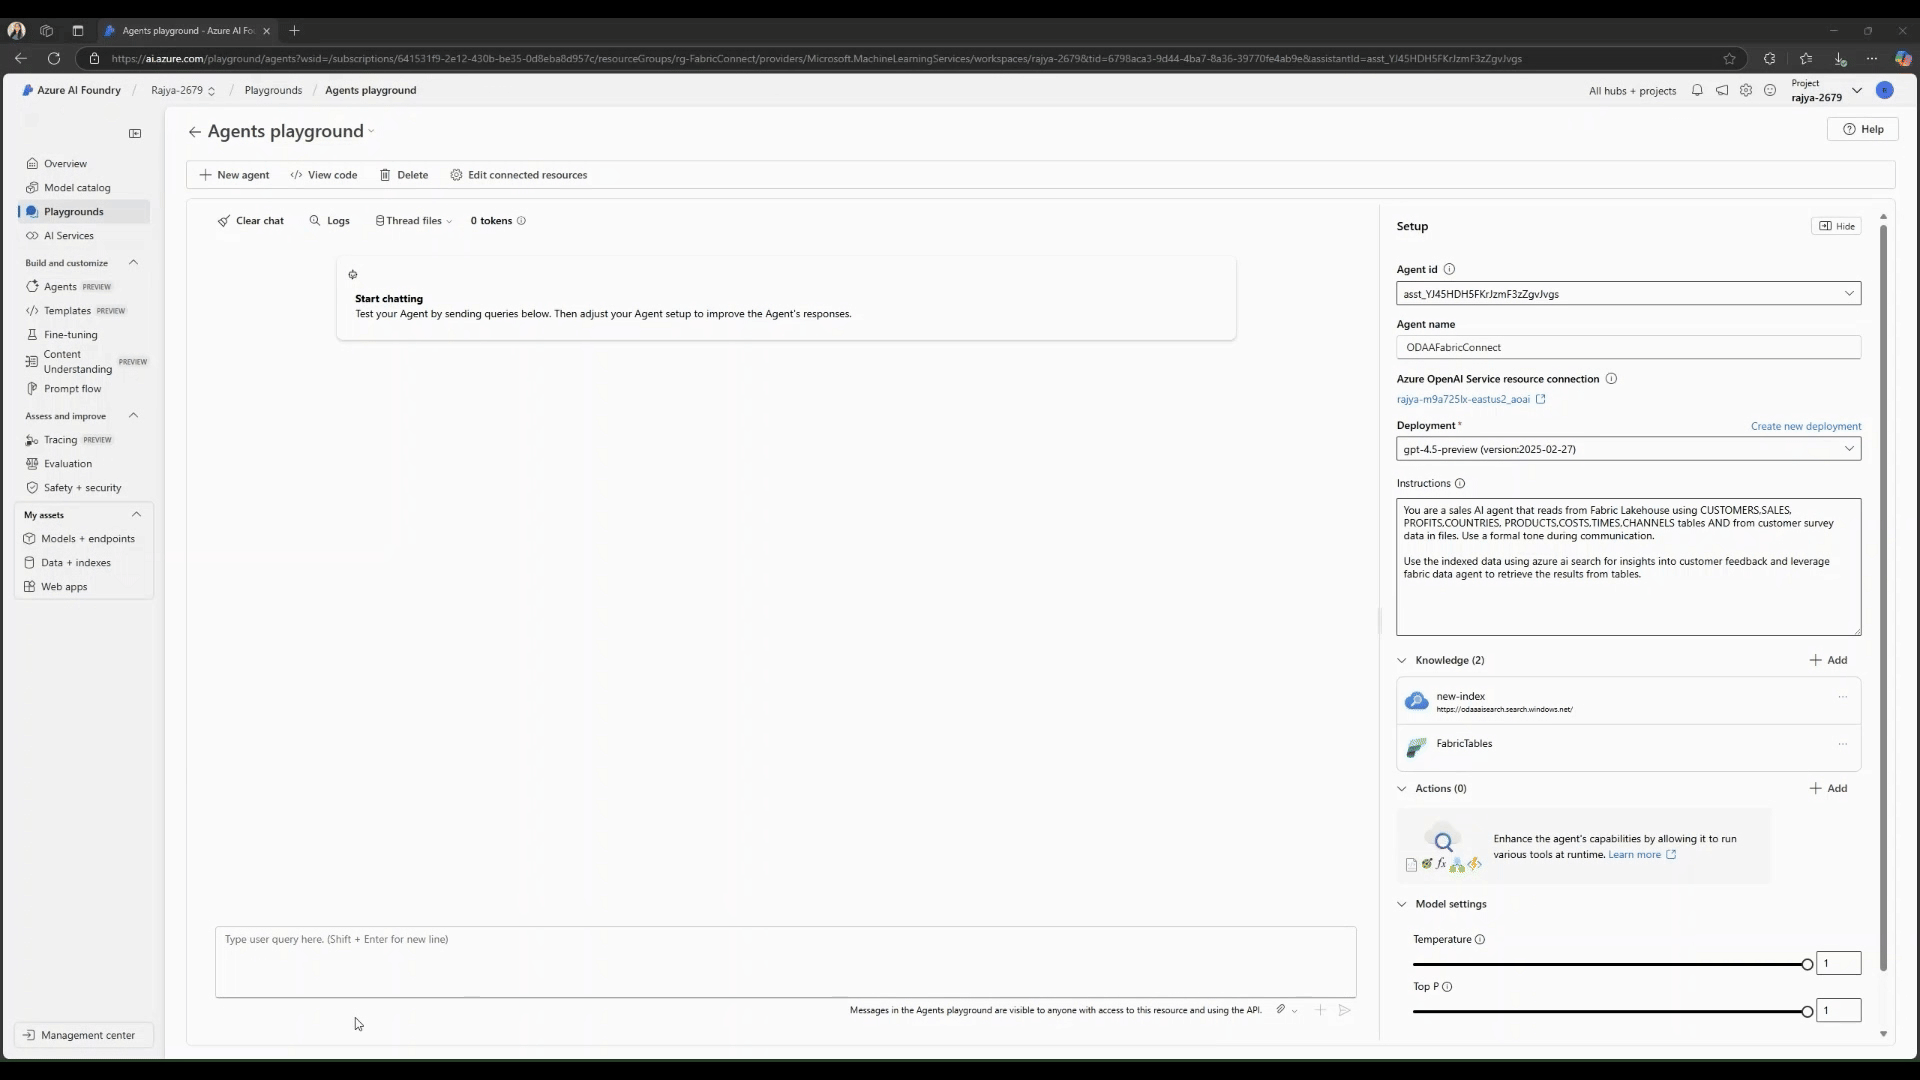Open the Thread files dropdown

click(x=414, y=221)
